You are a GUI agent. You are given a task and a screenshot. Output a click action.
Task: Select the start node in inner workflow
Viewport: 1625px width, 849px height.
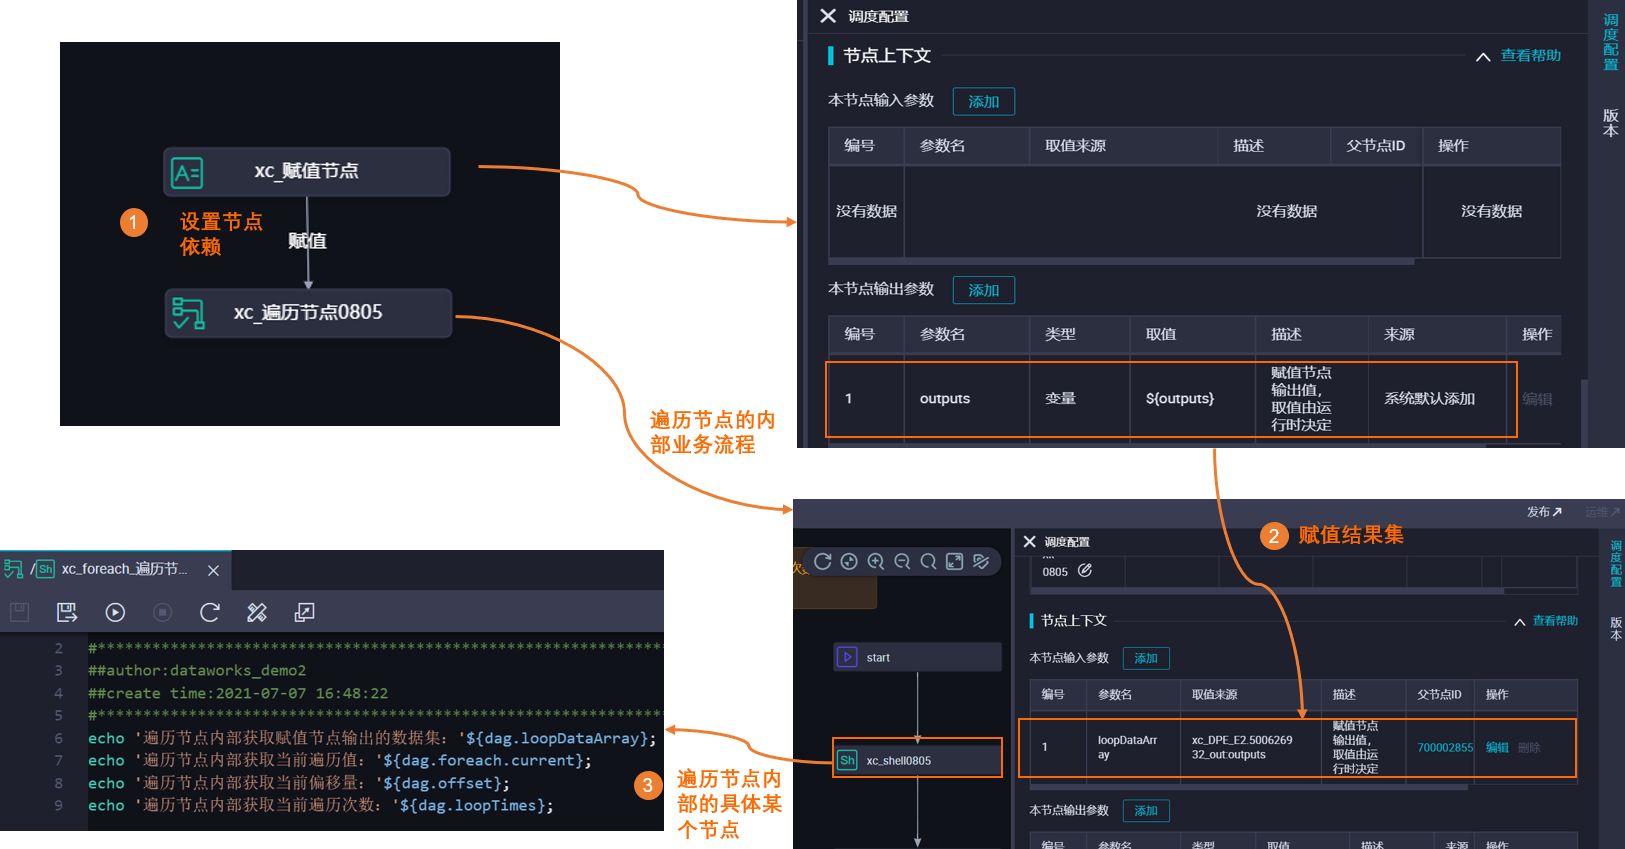(x=917, y=657)
